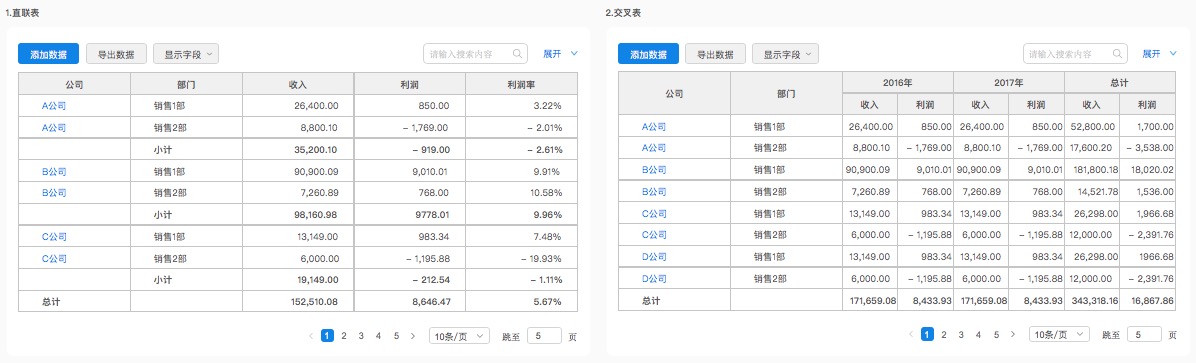Click 添加数据 button in 交叉表 panel
Image resolution: width=1196 pixels, height=363 pixels.
coord(648,54)
